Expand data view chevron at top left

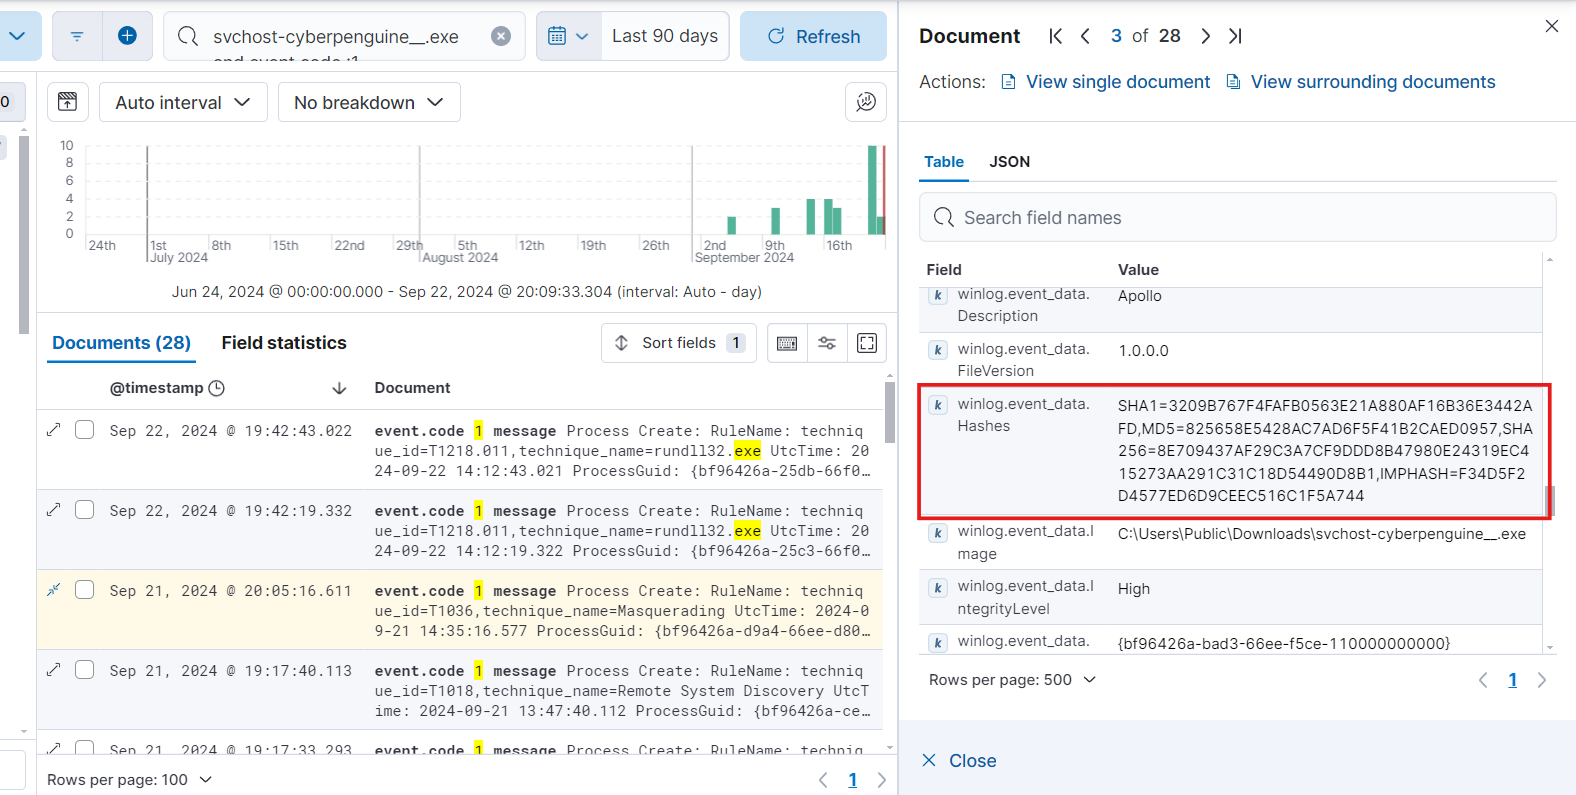point(17,36)
